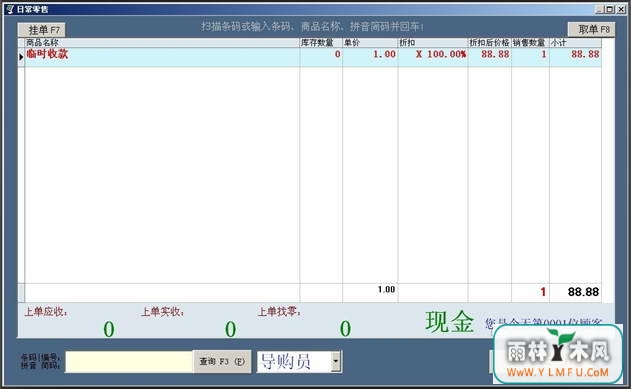
Task: Click the 库存数量 column header
Action: 321,43
